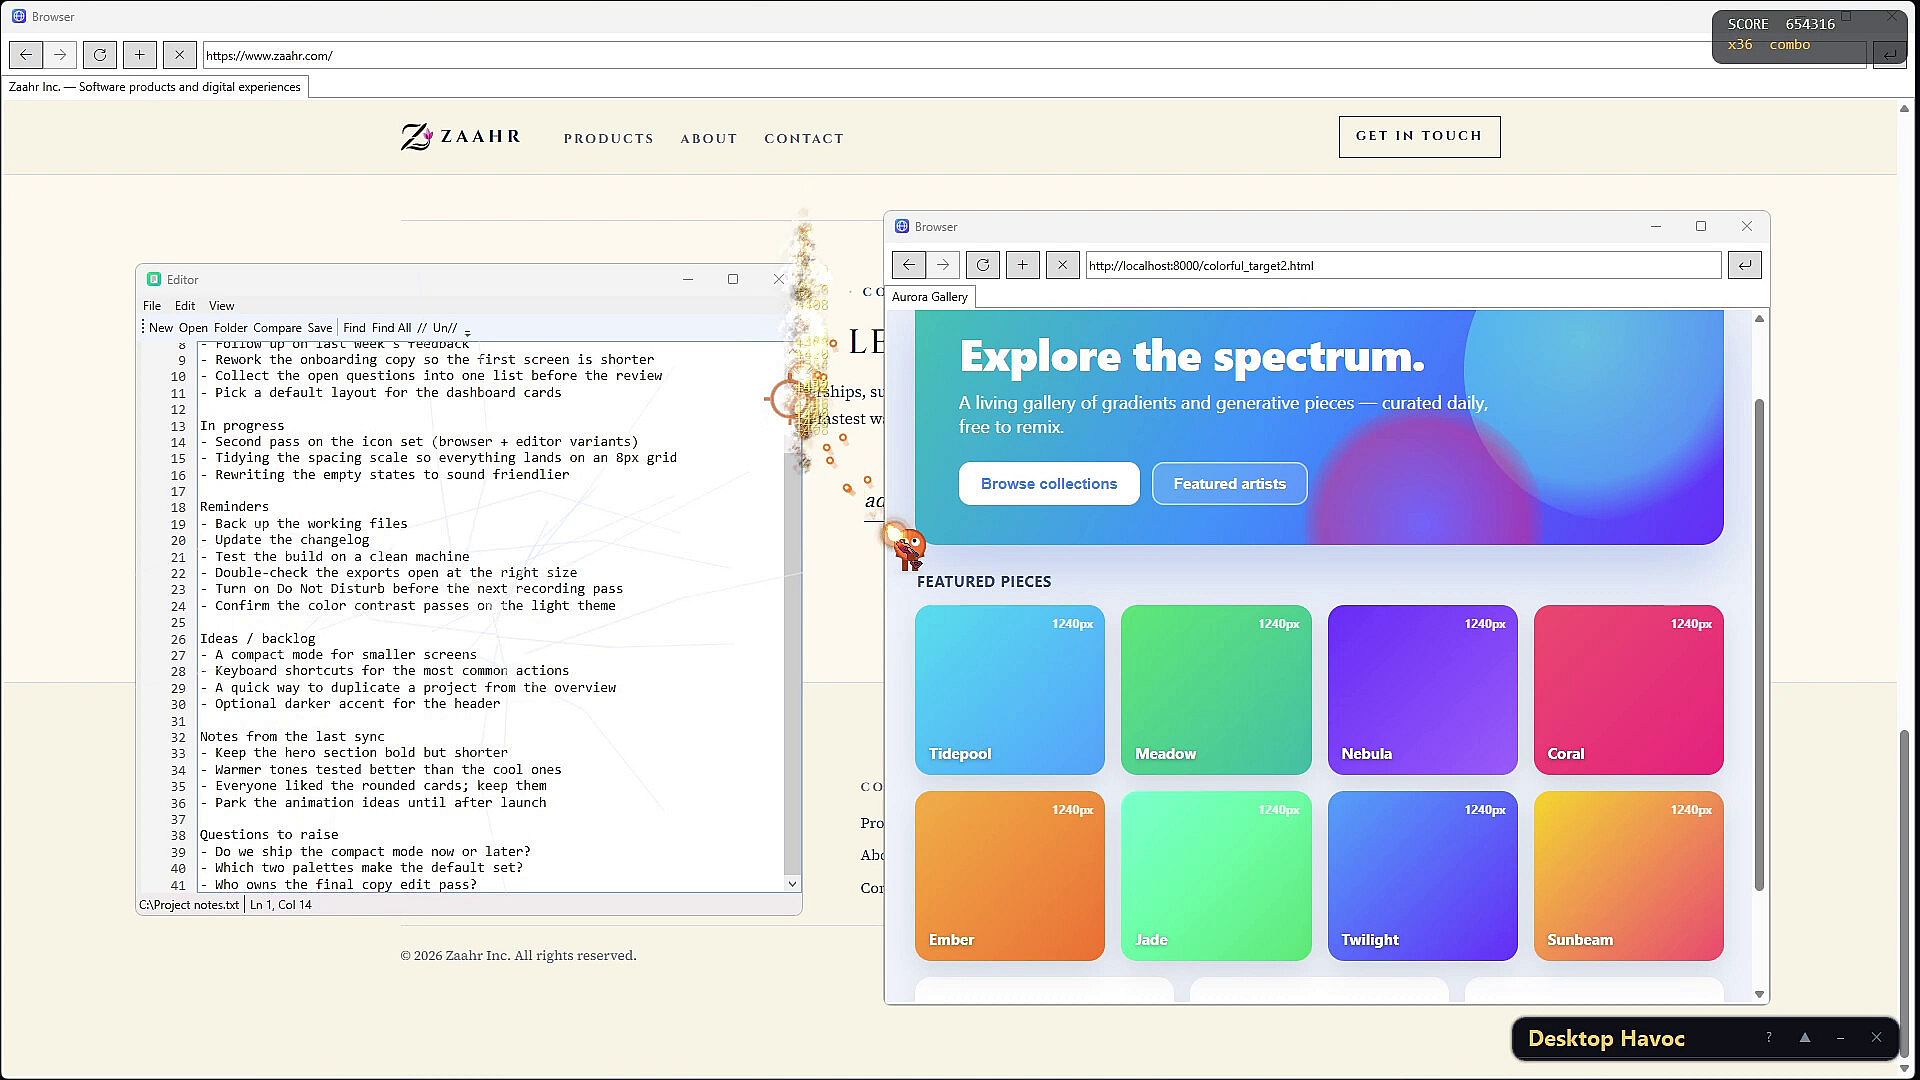Screen dimensions: 1920x1080
Task: Click the Aurora Gallery vertical scrollbar thumb
Action: (x=1759, y=645)
